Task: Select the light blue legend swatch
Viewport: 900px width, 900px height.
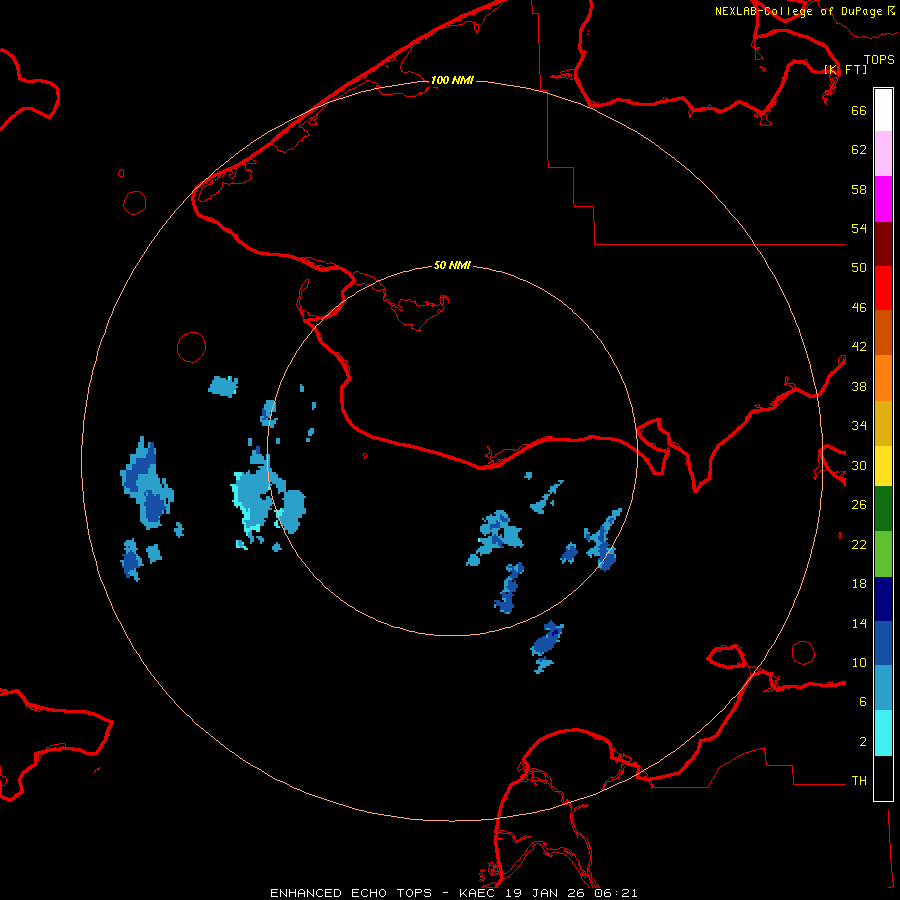Action: coord(883,687)
